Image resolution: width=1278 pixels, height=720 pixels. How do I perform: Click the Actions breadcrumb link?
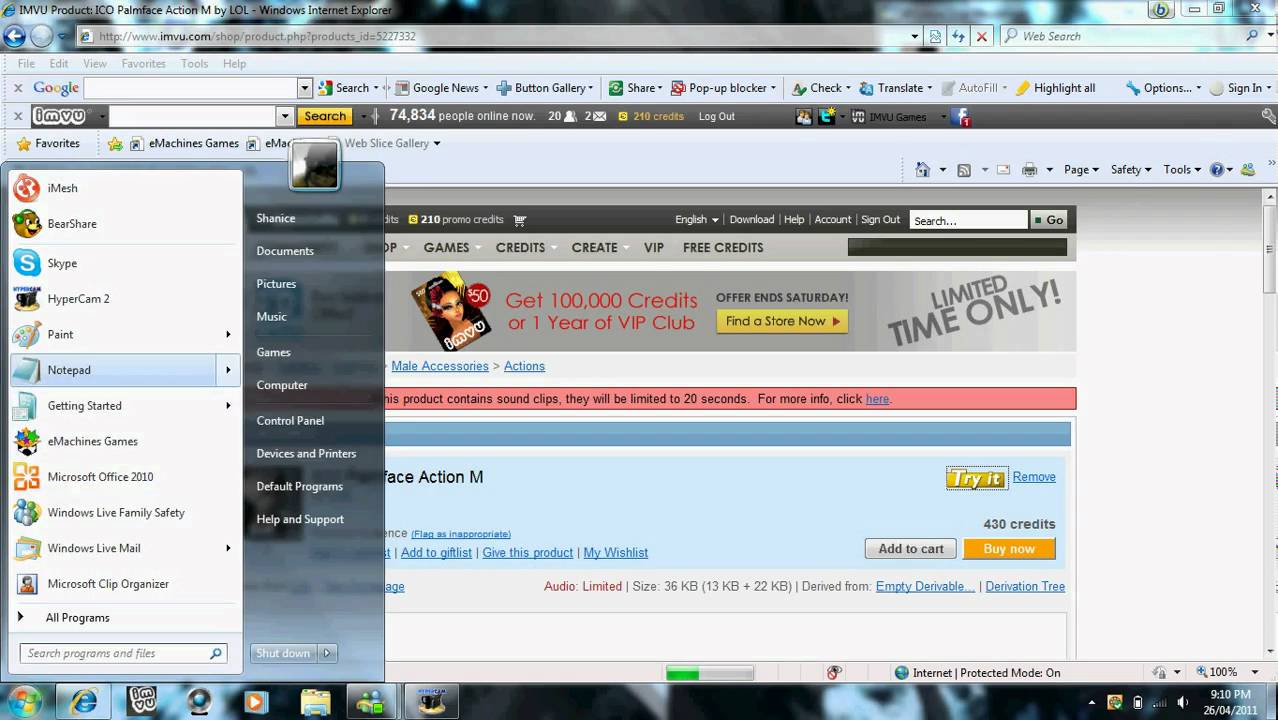click(x=524, y=366)
